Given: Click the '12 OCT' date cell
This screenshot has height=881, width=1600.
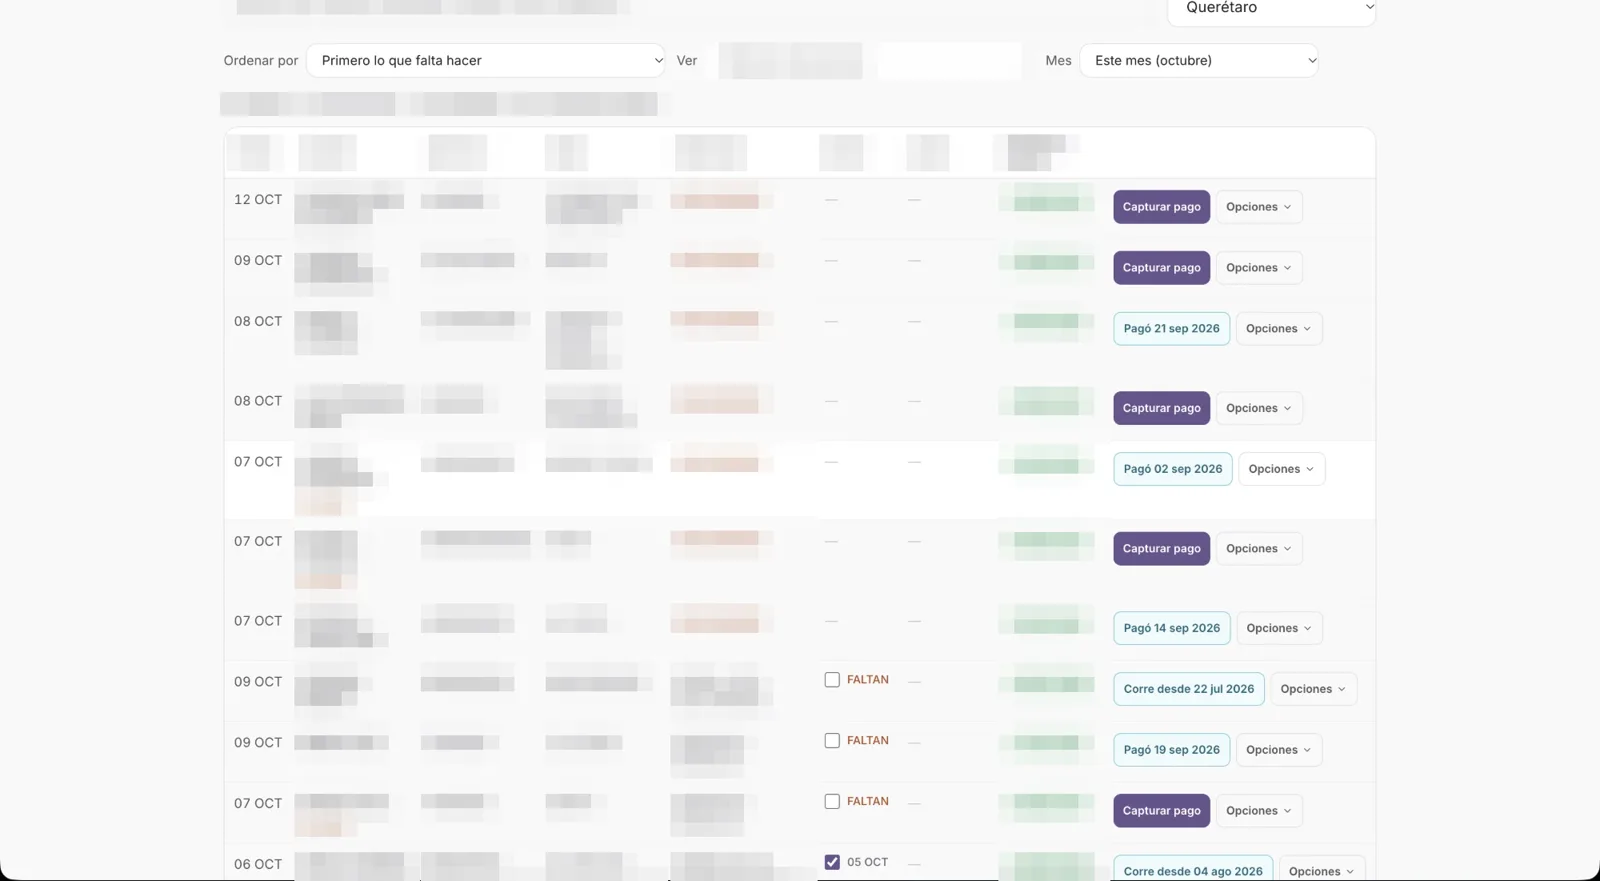Looking at the screenshot, I should pyautogui.click(x=258, y=200).
